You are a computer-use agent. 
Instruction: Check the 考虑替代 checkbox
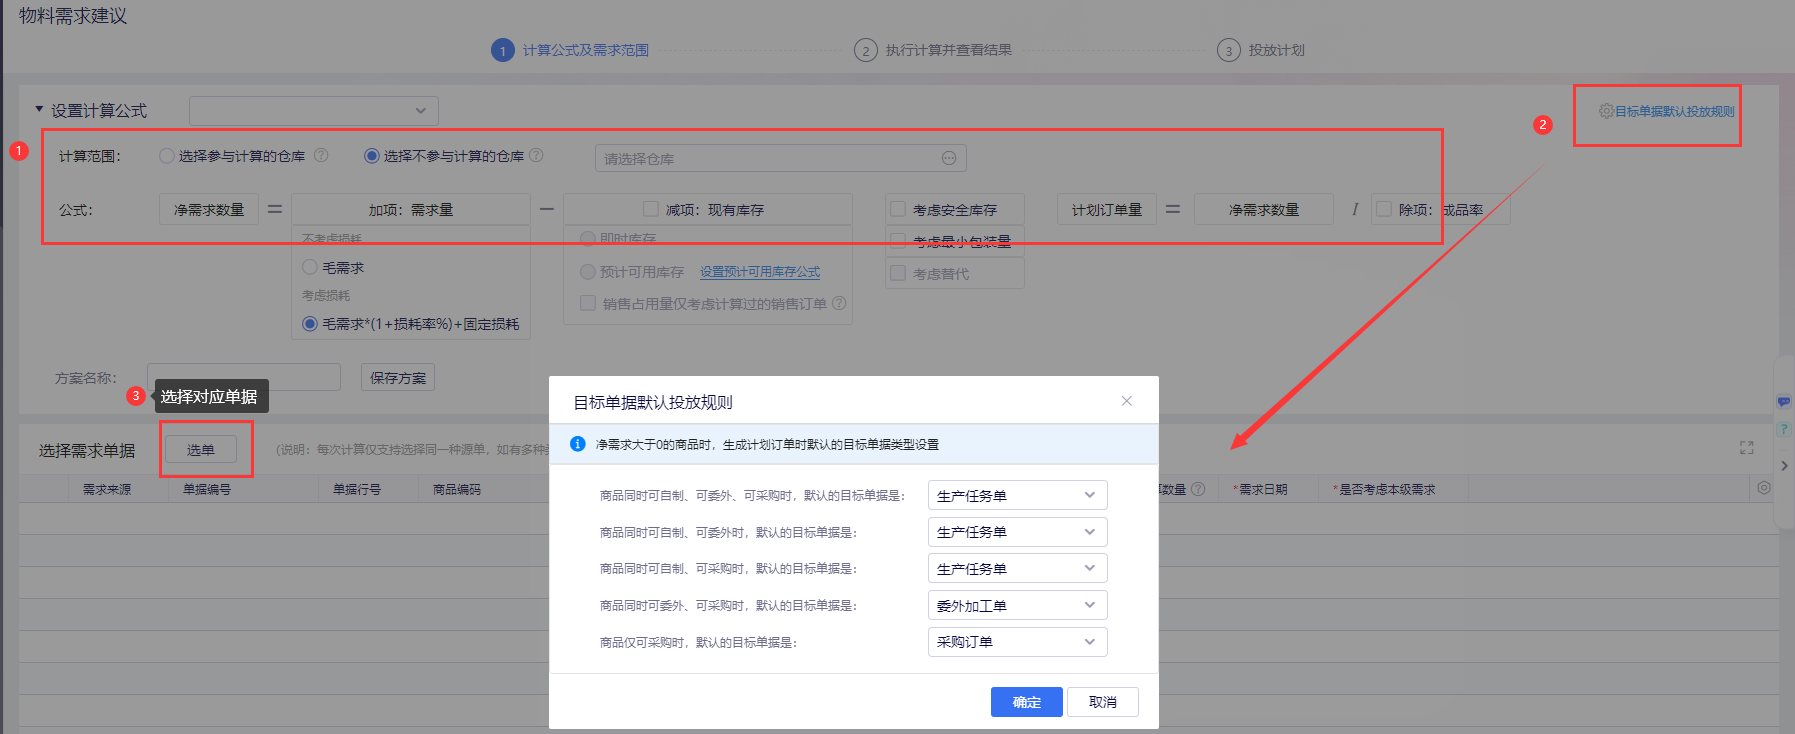click(x=898, y=273)
